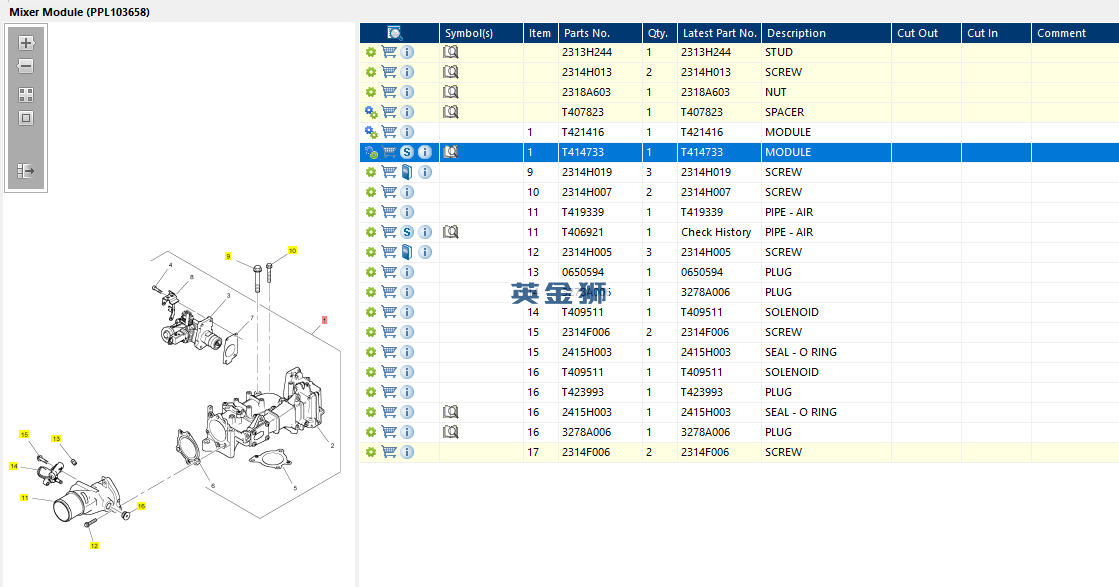The width and height of the screenshot is (1119, 587).
Task: Click the list-arrow export icon in diagram toolbar
Action: click(26, 171)
